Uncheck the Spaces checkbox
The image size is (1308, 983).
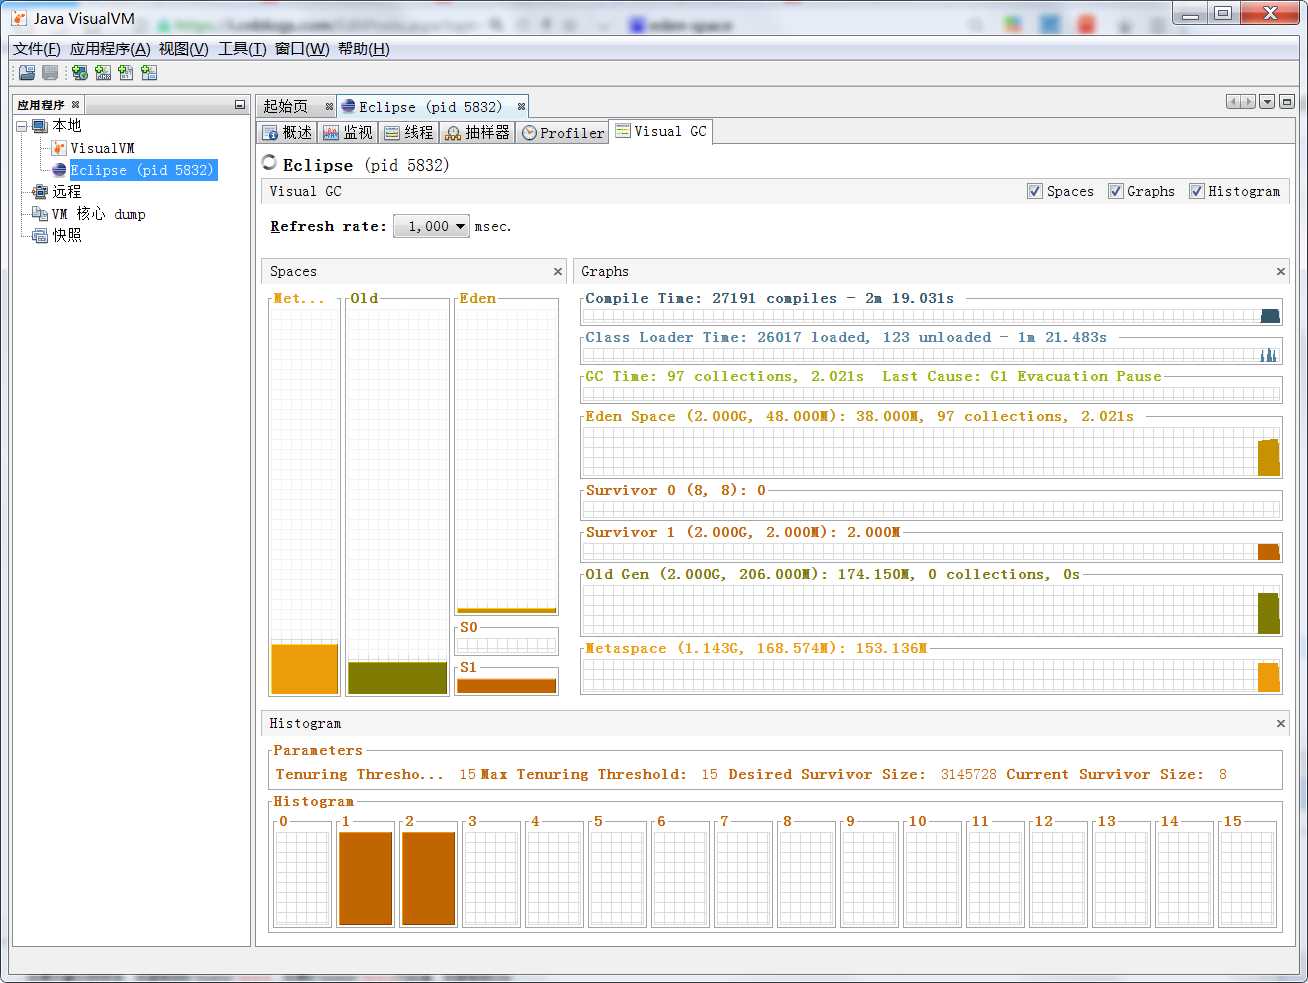point(1035,191)
